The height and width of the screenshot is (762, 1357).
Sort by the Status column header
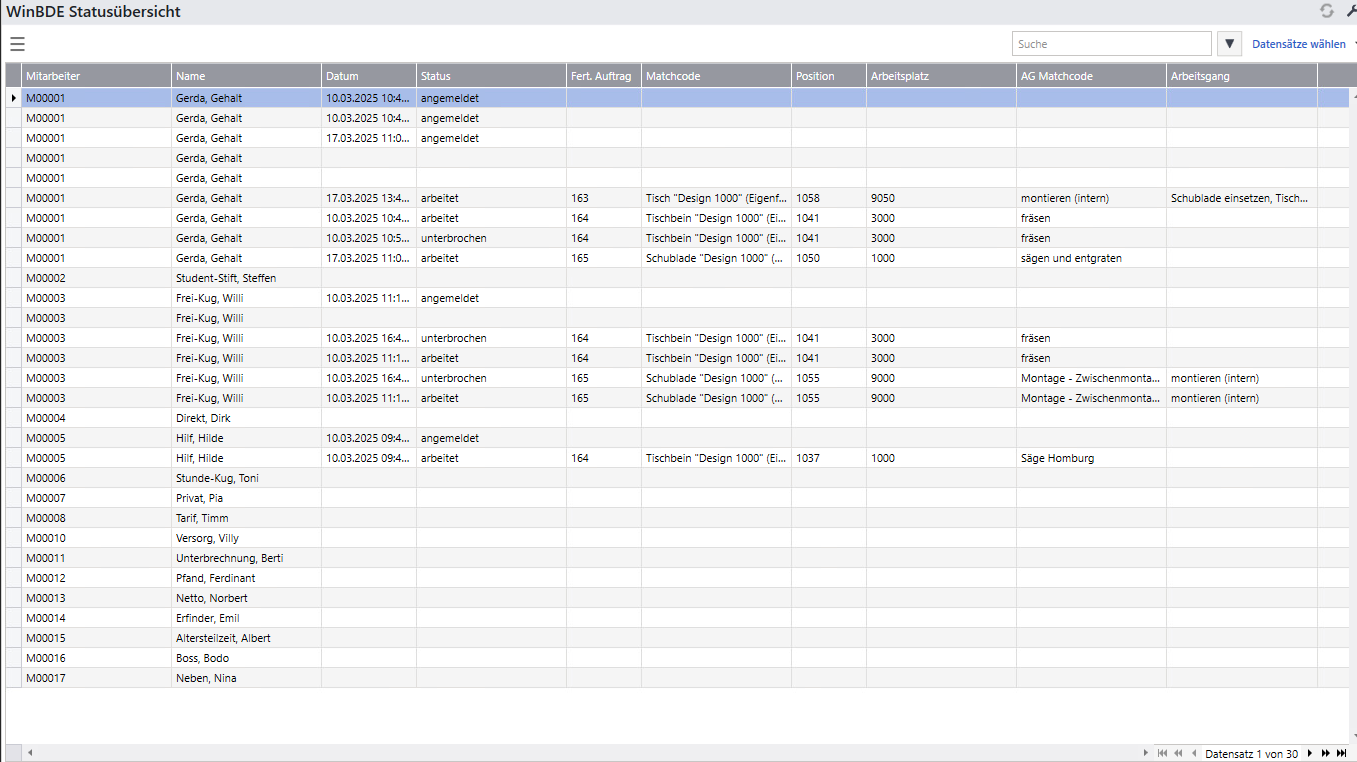click(490, 76)
